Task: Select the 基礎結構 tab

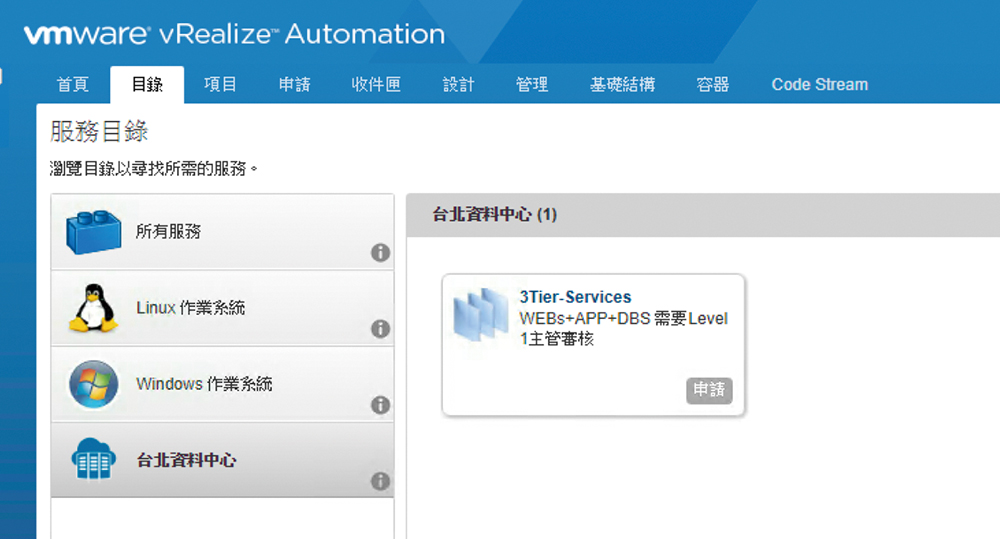Action: pos(622,85)
